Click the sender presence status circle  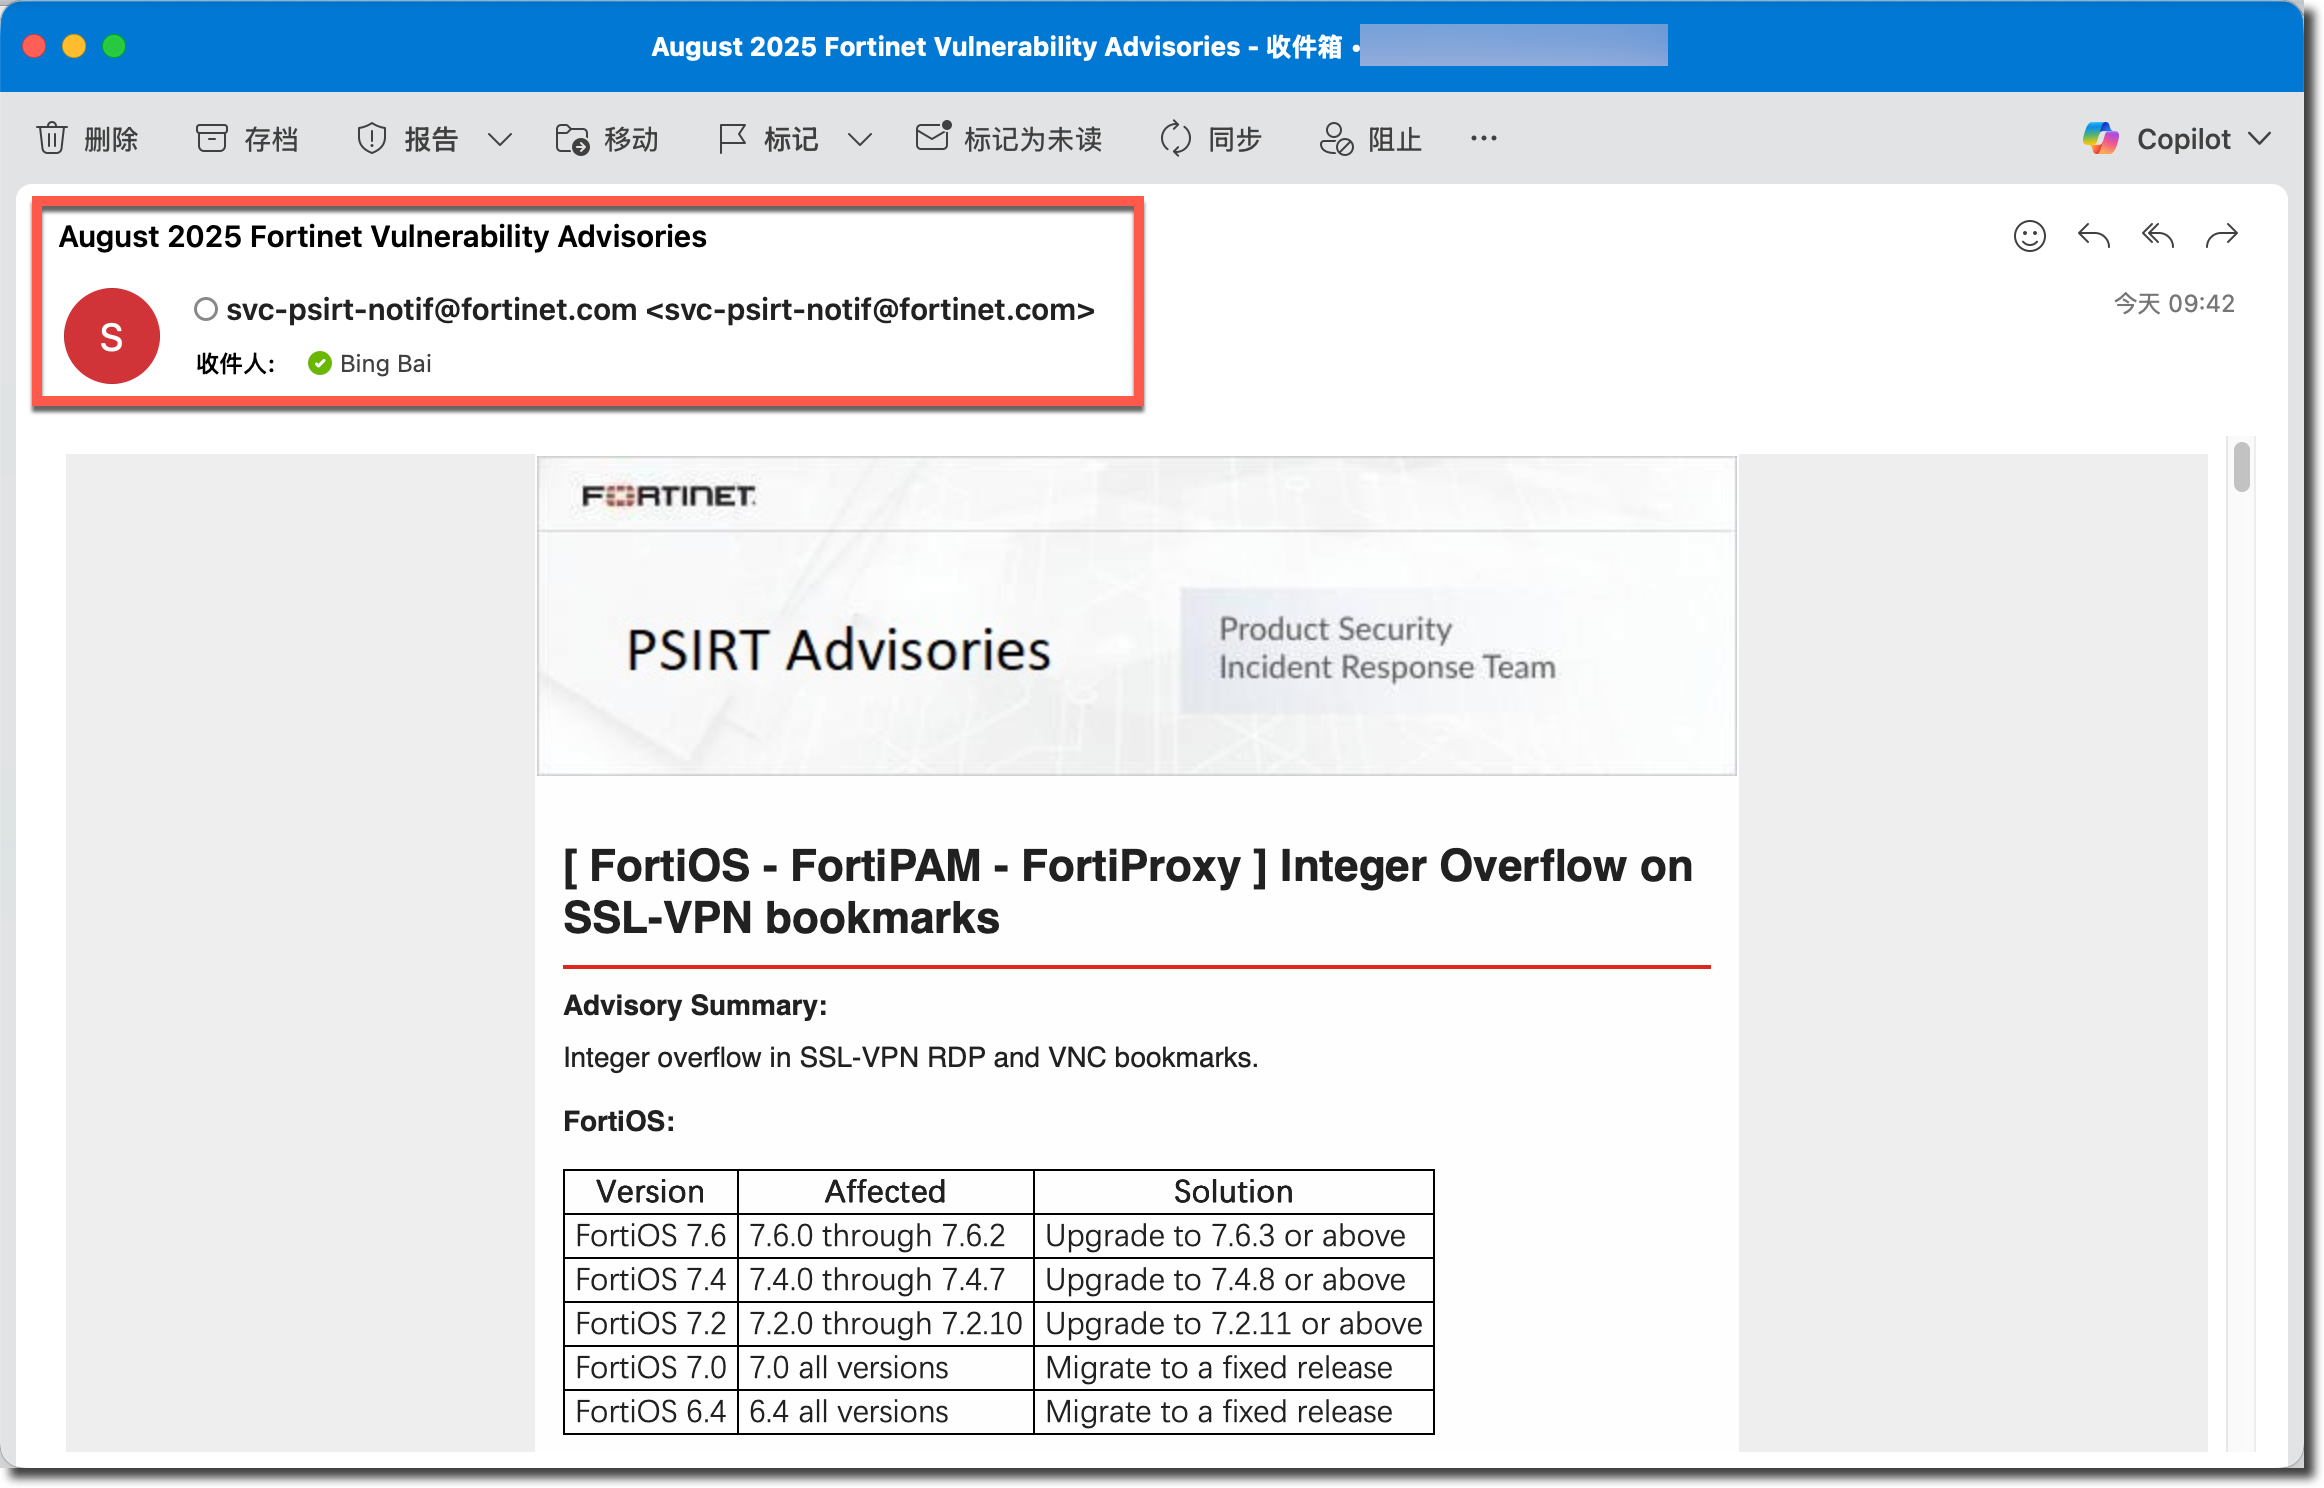205,310
